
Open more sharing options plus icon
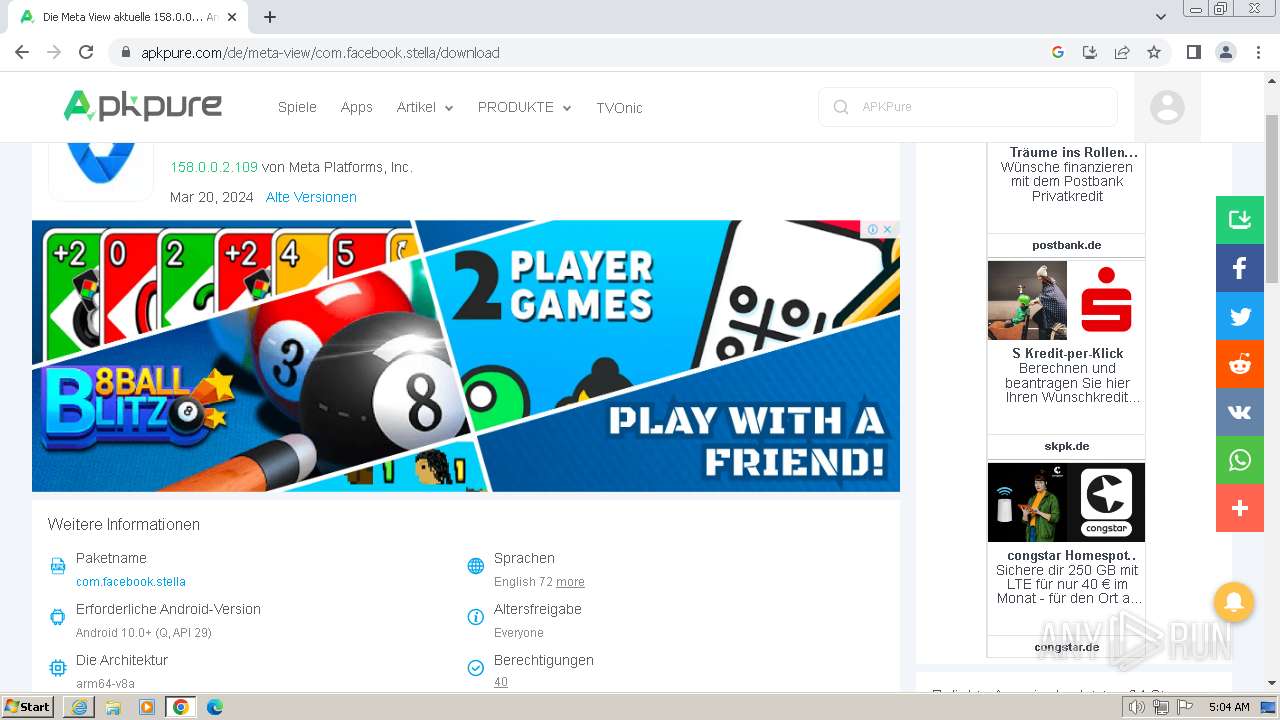[x=1240, y=508]
